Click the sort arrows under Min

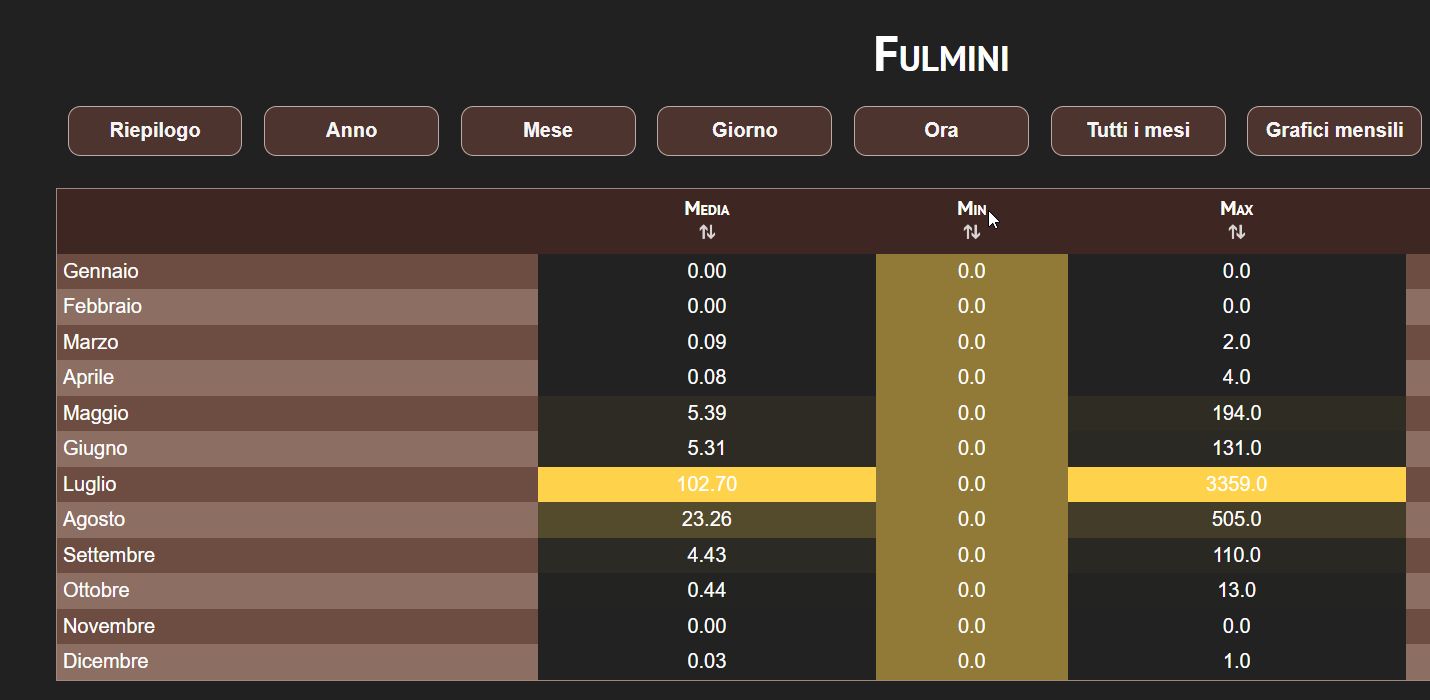point(971,232)
